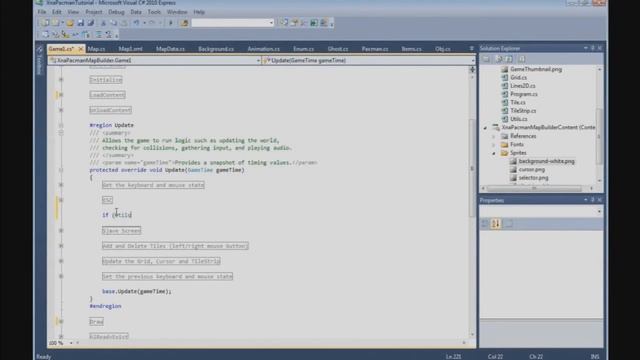The height and width of the screenshot is (360, 640).
Task: Expand the Fonts folder in Solution Explorer
Action: 494,144
